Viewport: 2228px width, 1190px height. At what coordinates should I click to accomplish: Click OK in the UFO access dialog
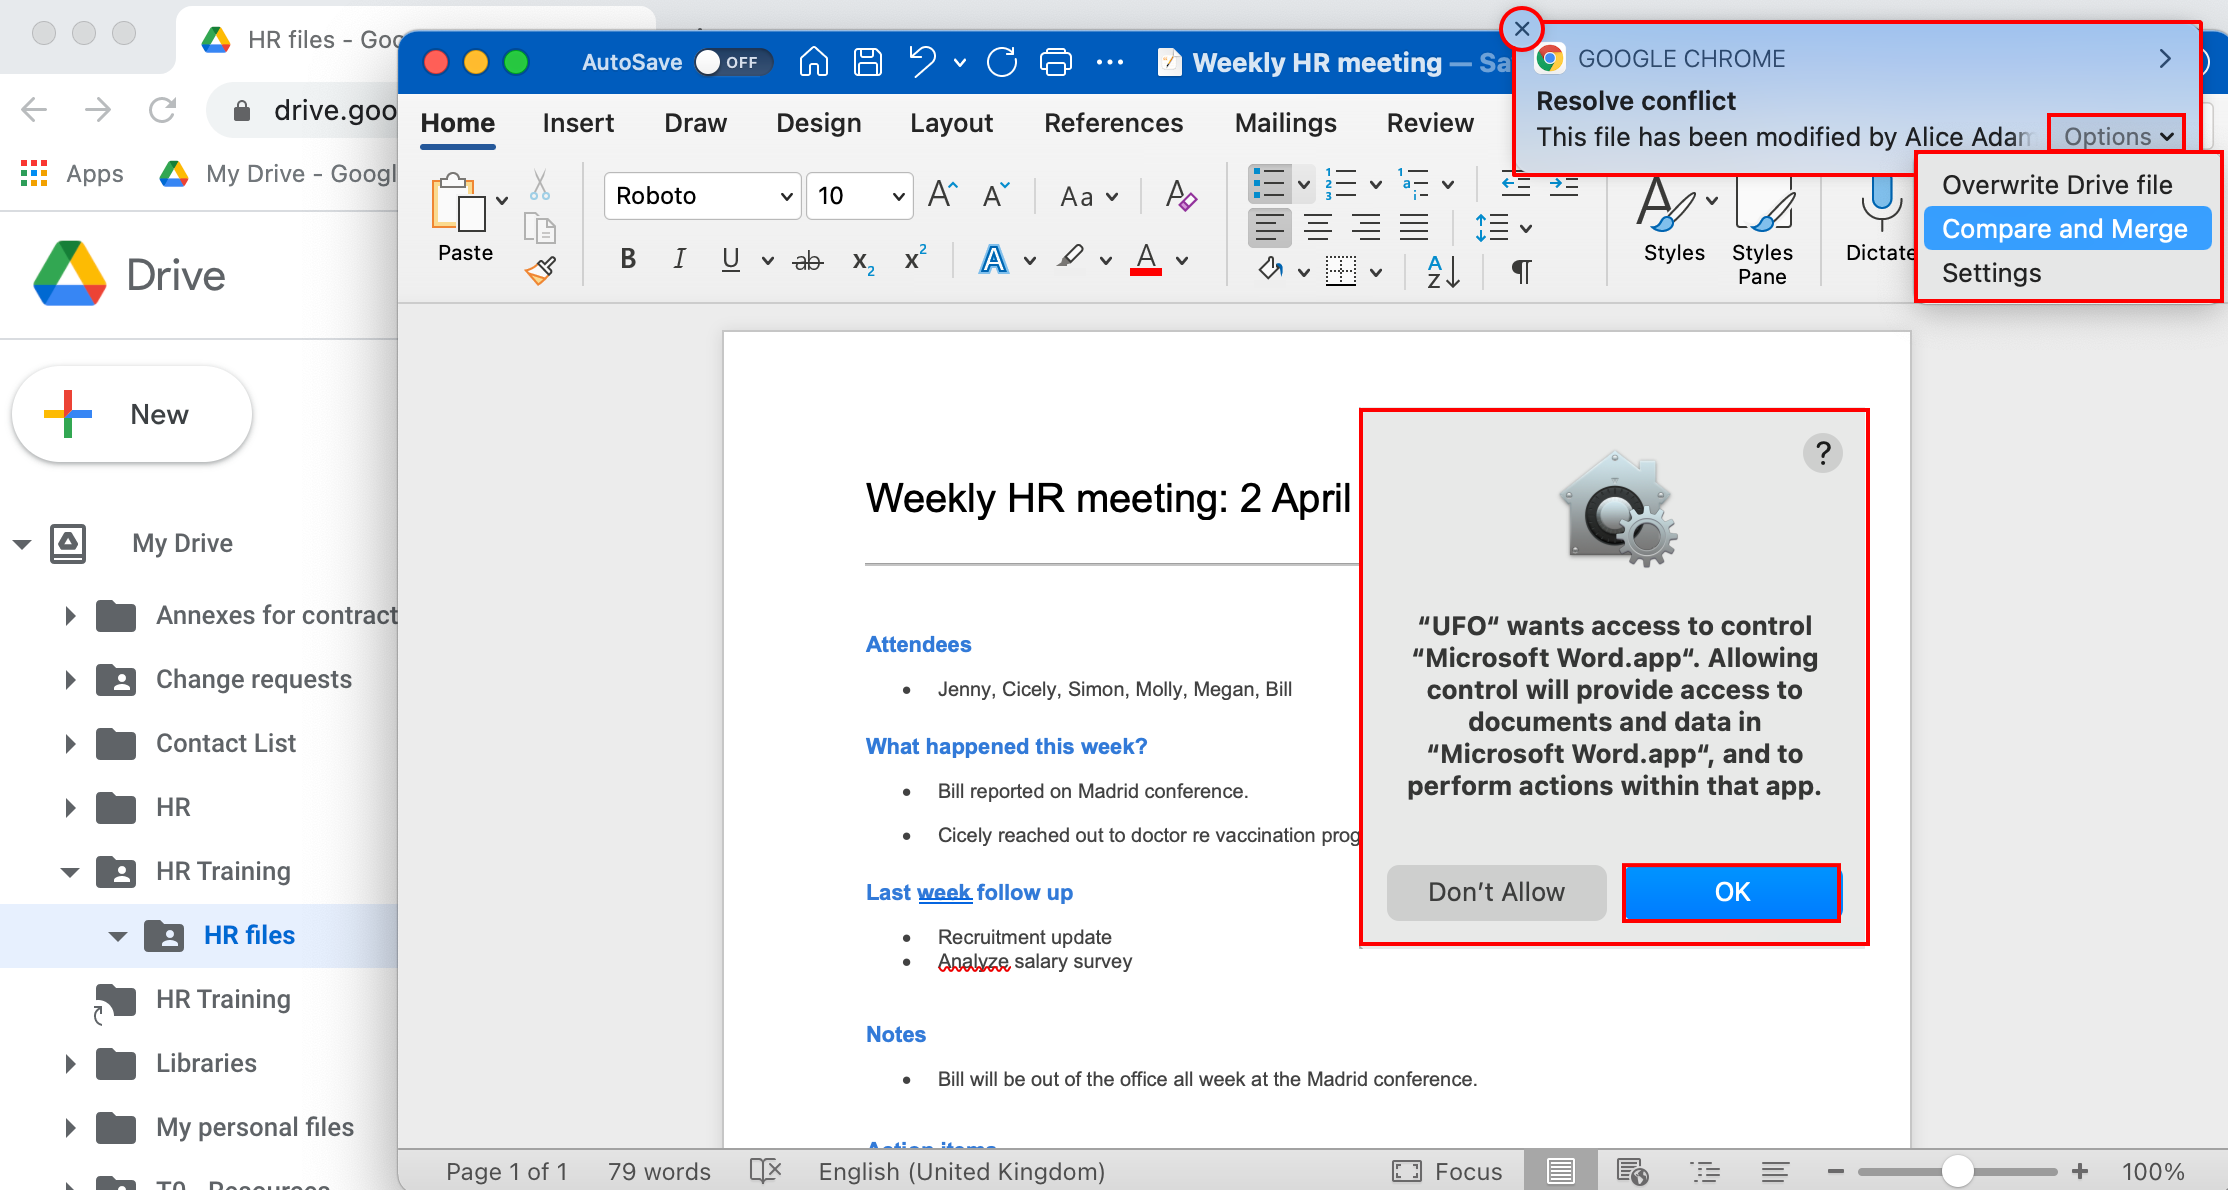(x=1731, y=892)
